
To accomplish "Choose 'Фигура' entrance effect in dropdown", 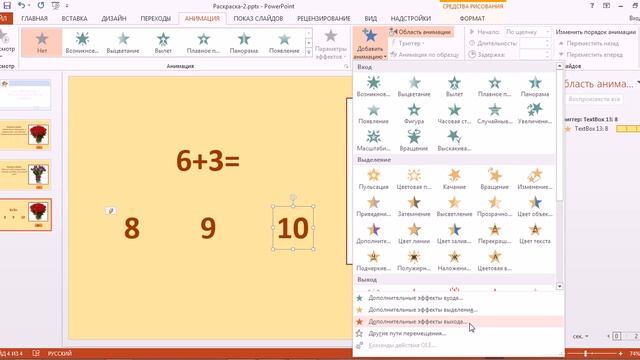I will pyautogui.click(x=414, y=113).
